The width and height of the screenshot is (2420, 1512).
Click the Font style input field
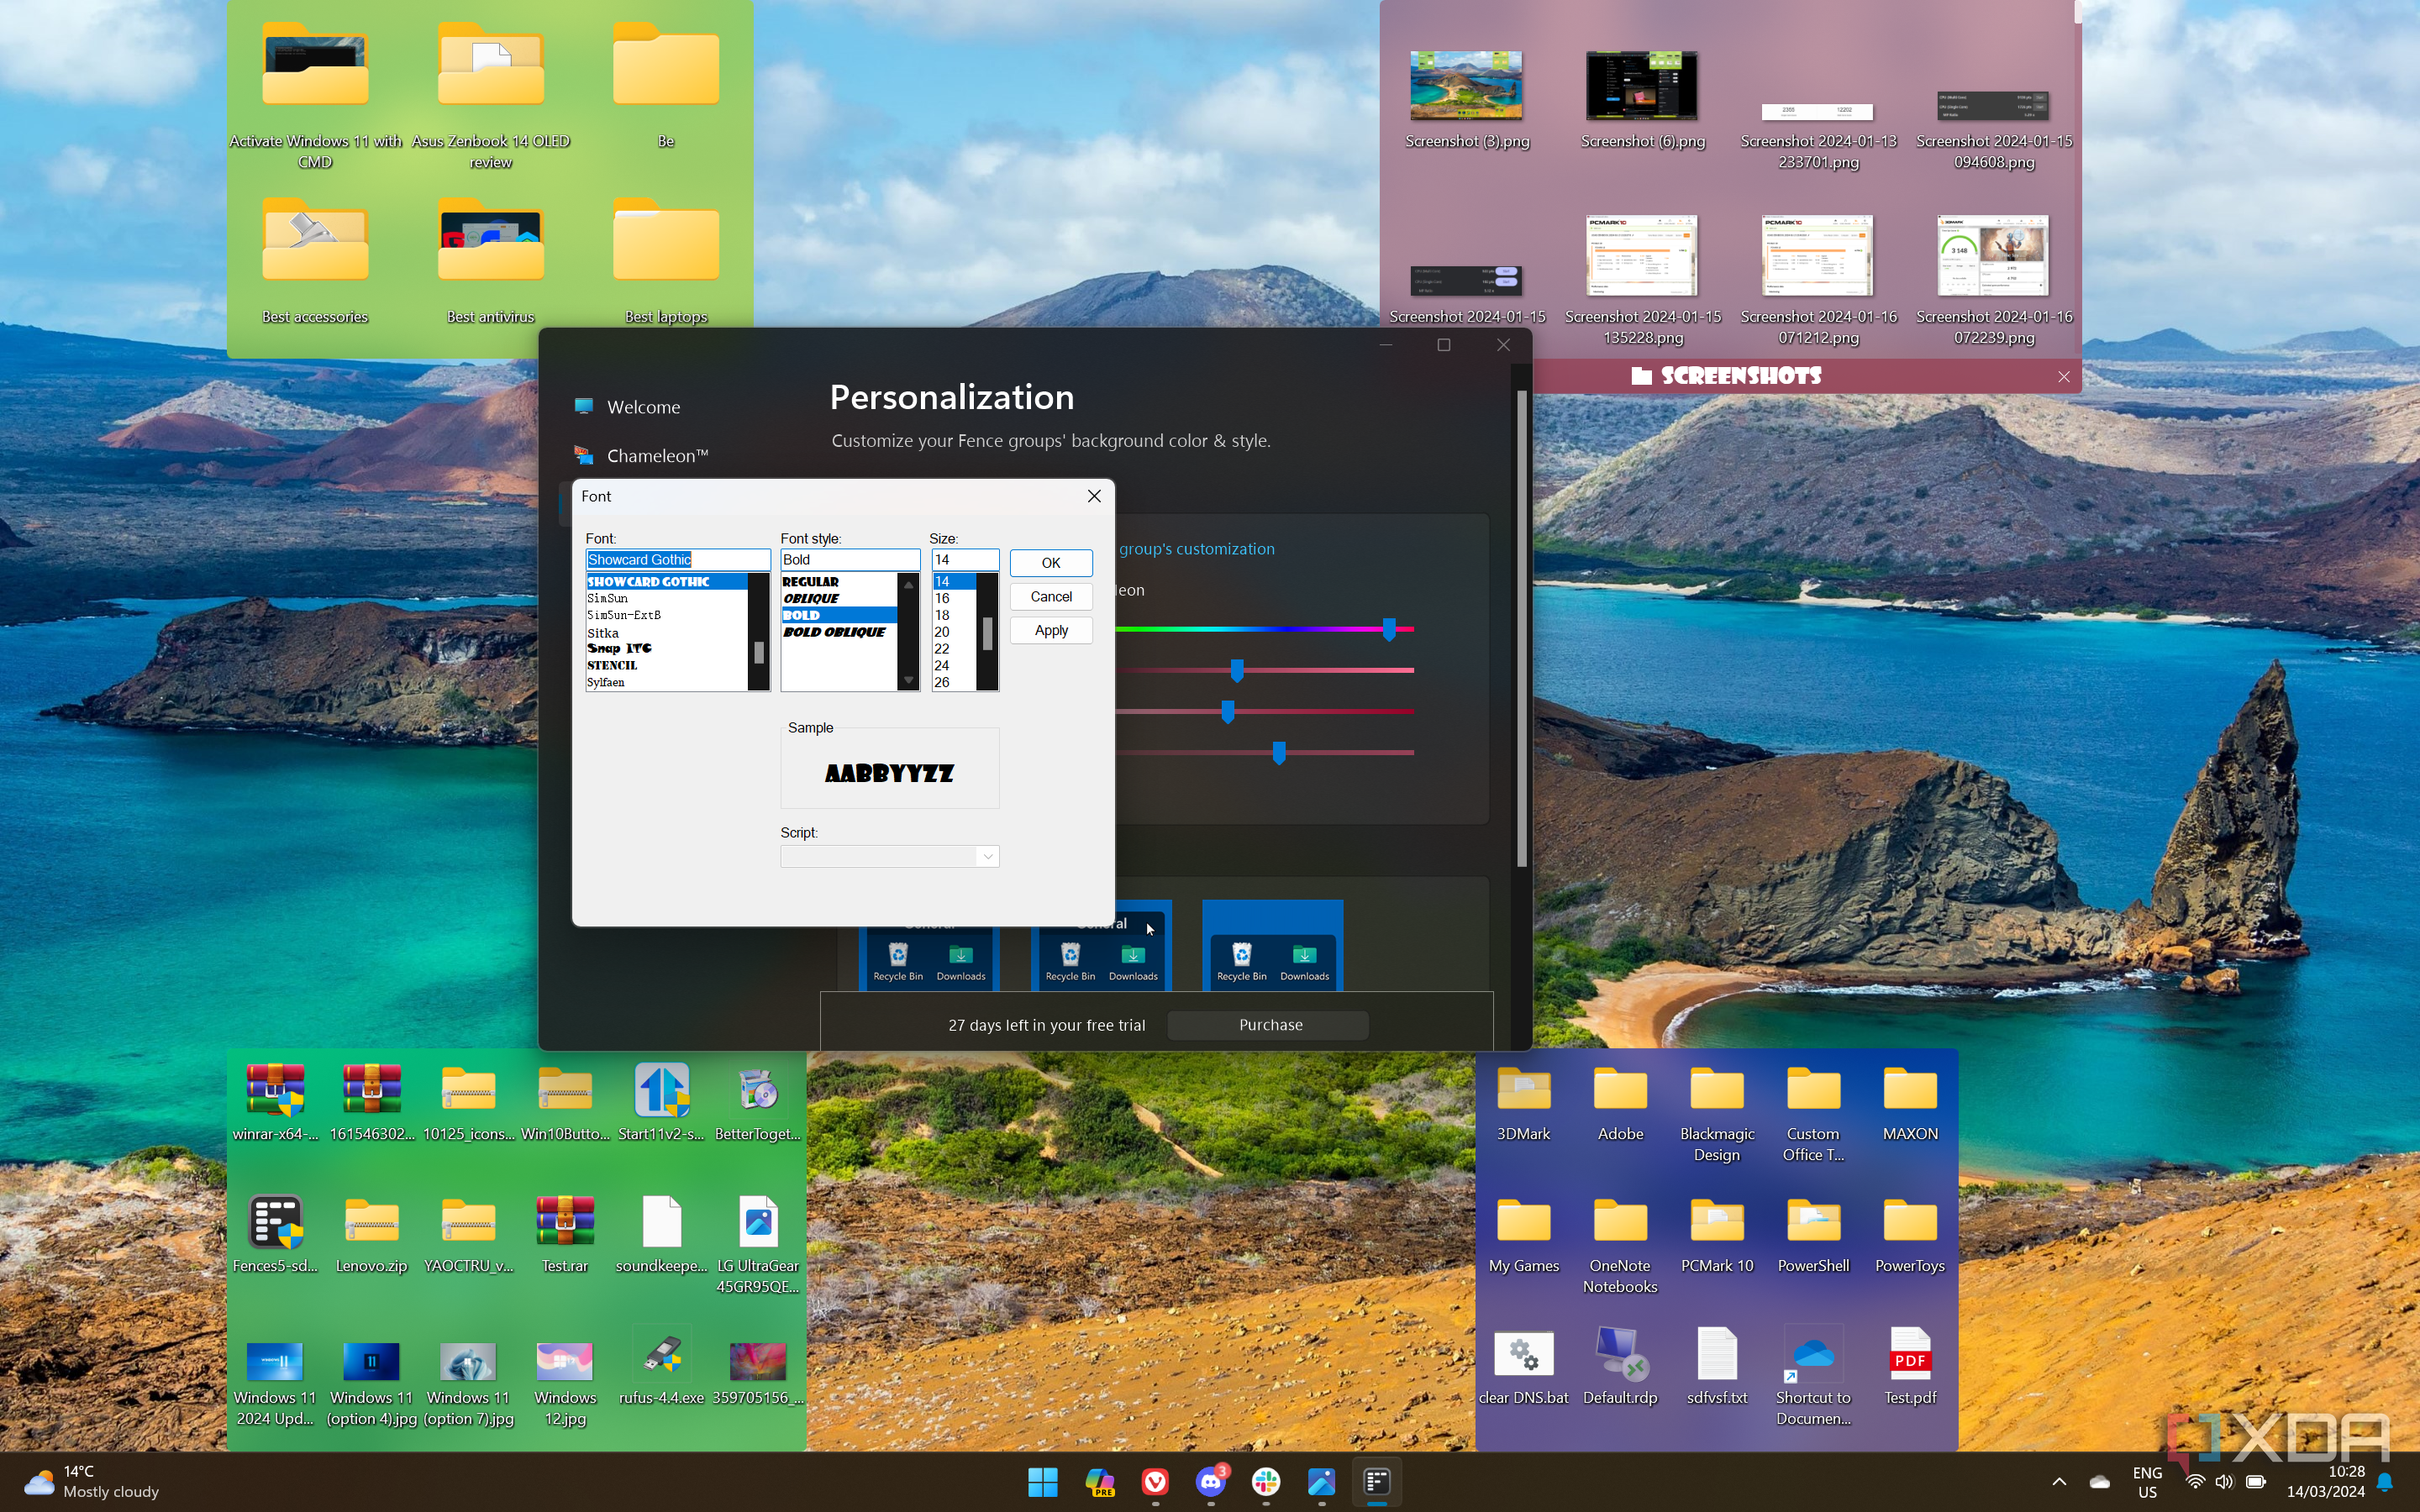(x=849, y=560)
